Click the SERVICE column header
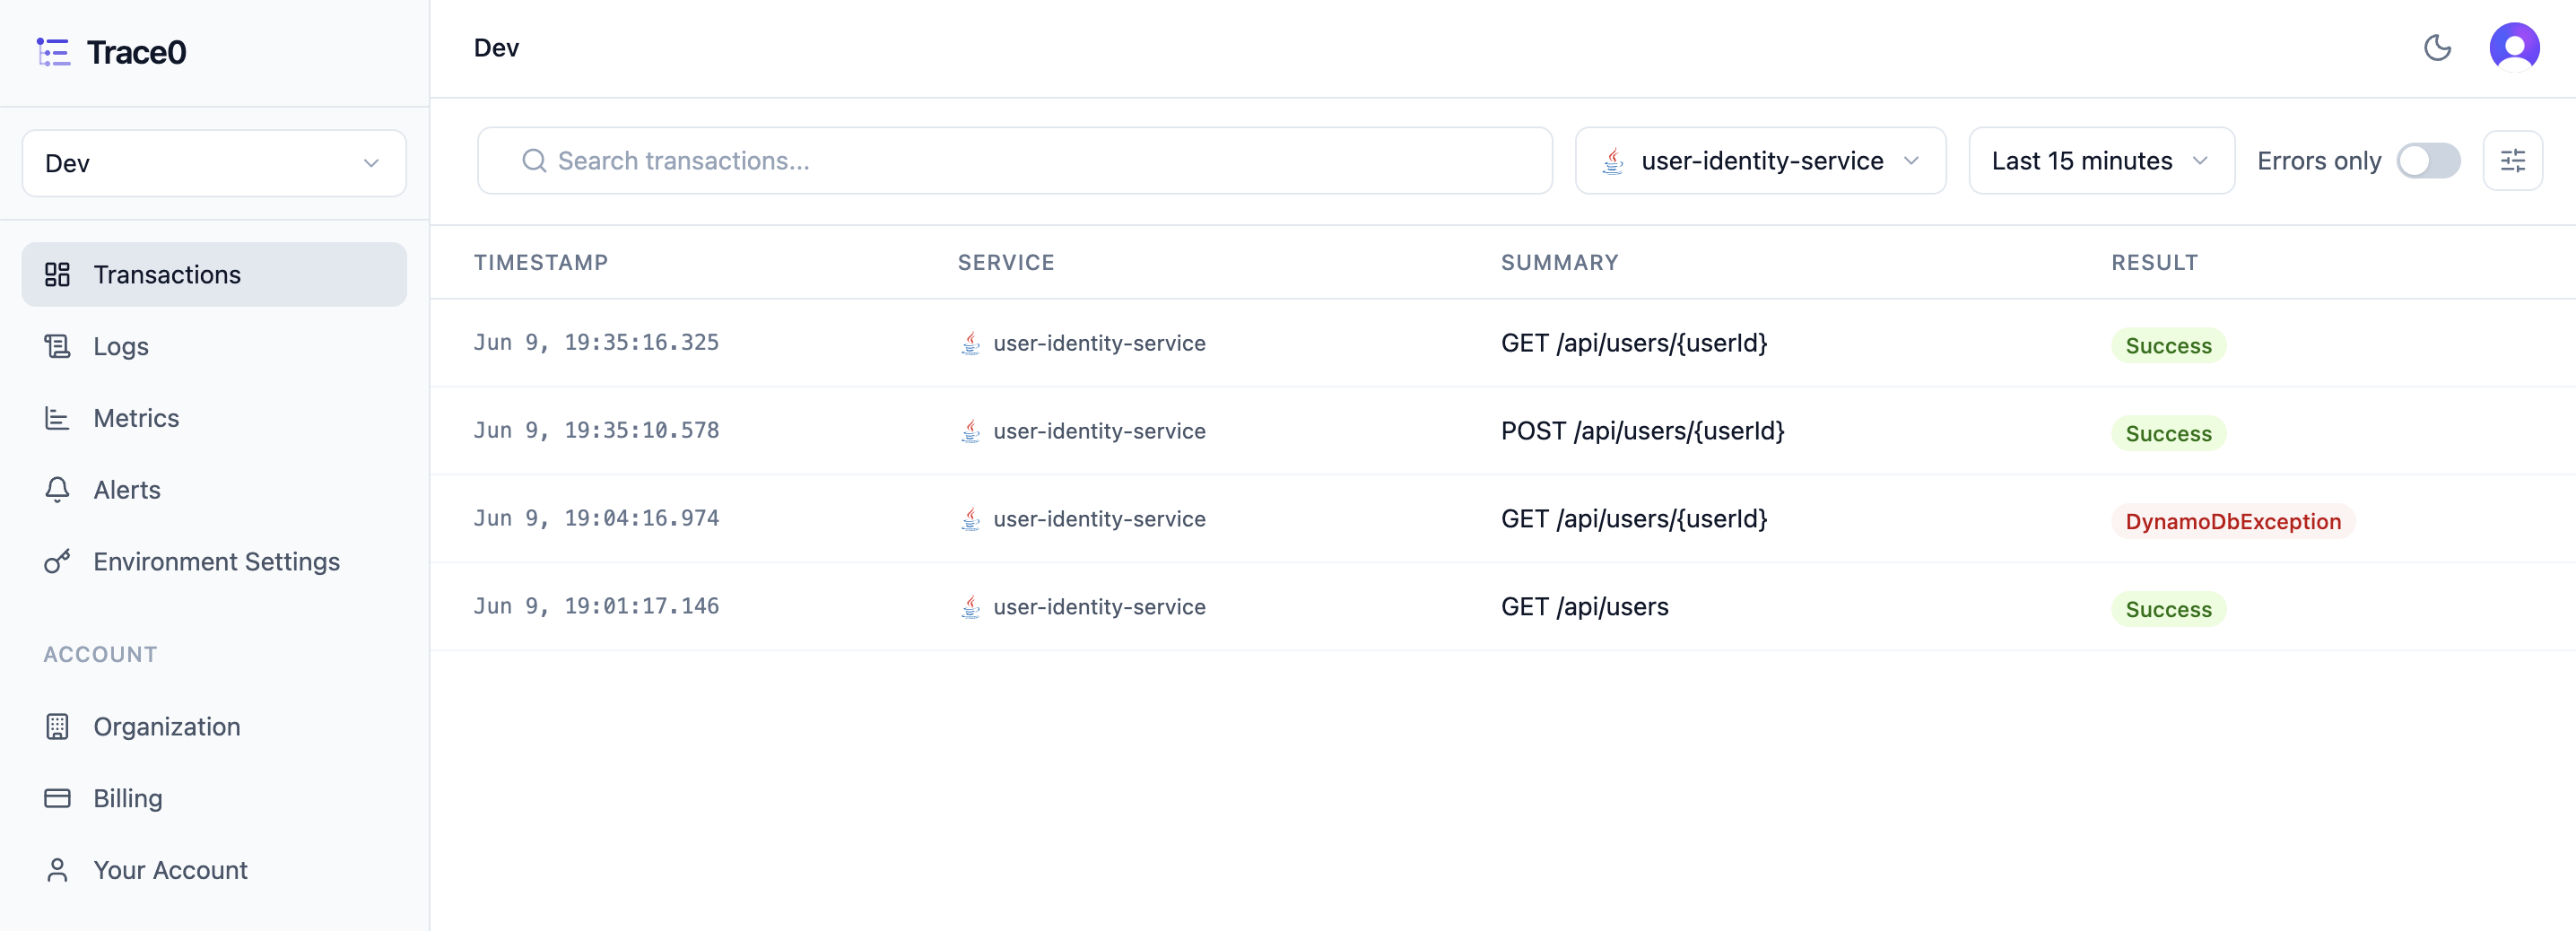 tap(1006, 262)
